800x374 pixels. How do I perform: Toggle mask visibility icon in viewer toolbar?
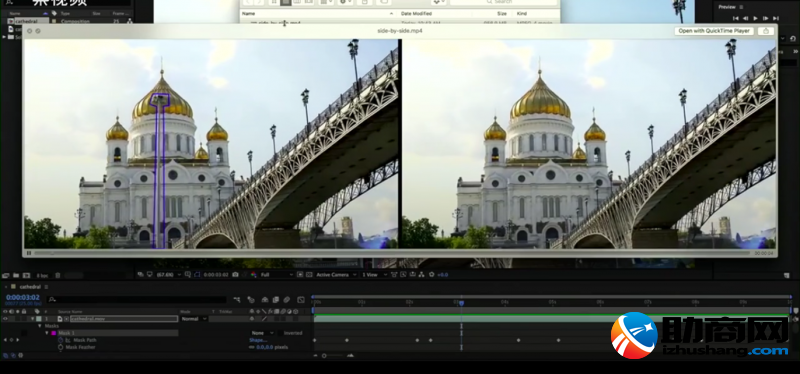point(197,275)
